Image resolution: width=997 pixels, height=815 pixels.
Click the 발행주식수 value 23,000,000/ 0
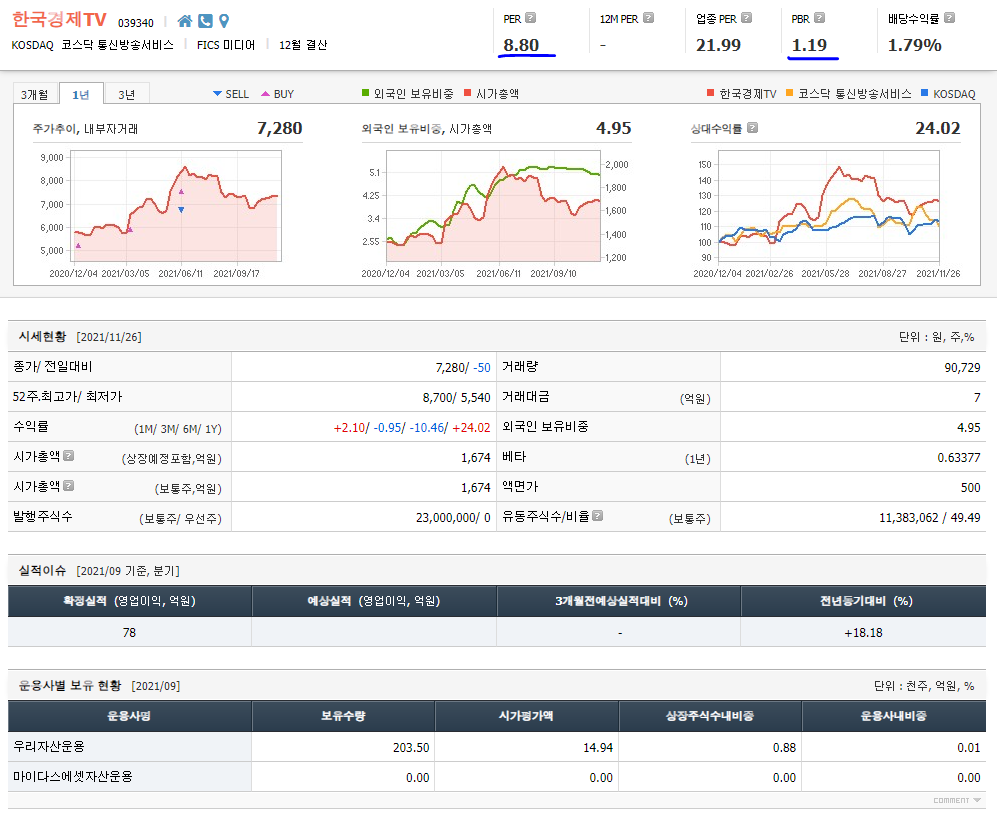coord(453,517)
